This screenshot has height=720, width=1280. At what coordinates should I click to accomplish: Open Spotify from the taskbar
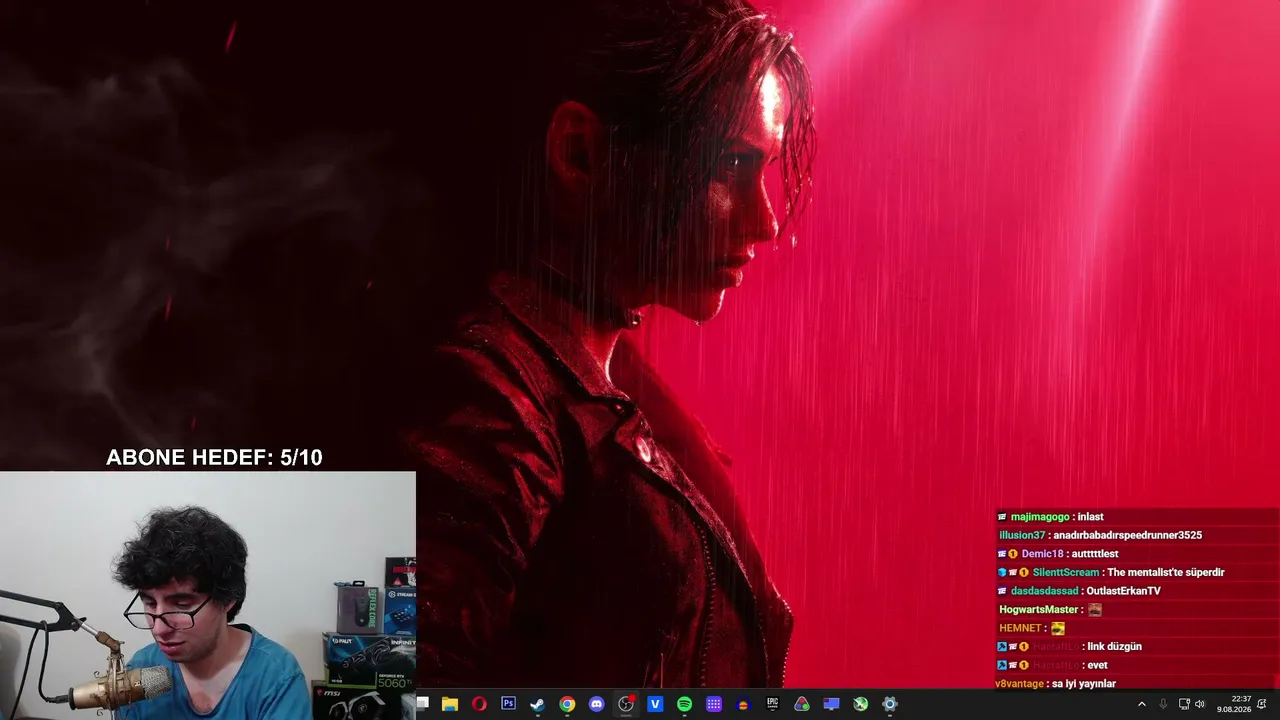tap(684, 704)
